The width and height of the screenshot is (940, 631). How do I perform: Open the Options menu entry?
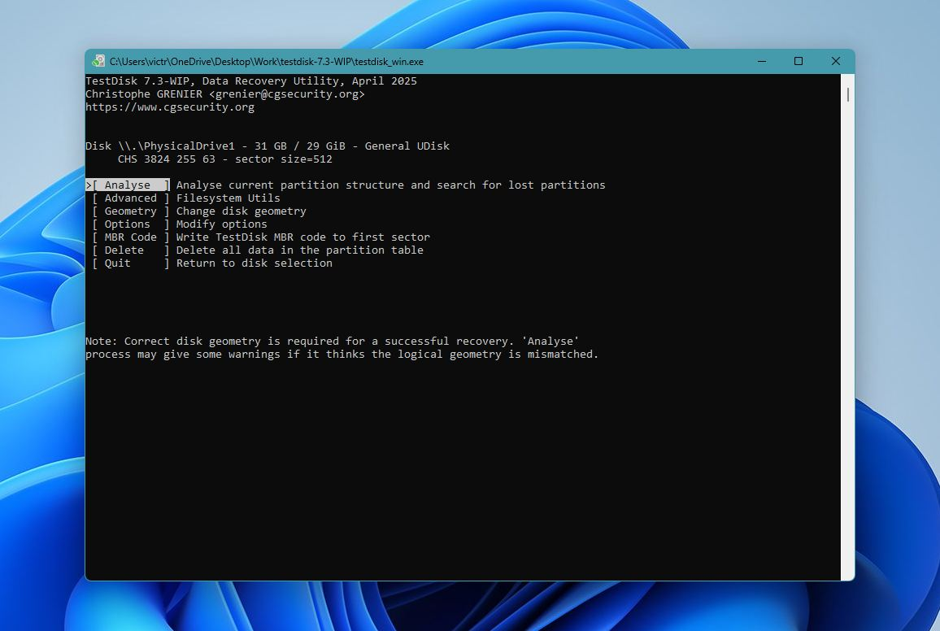click(131, 224)
